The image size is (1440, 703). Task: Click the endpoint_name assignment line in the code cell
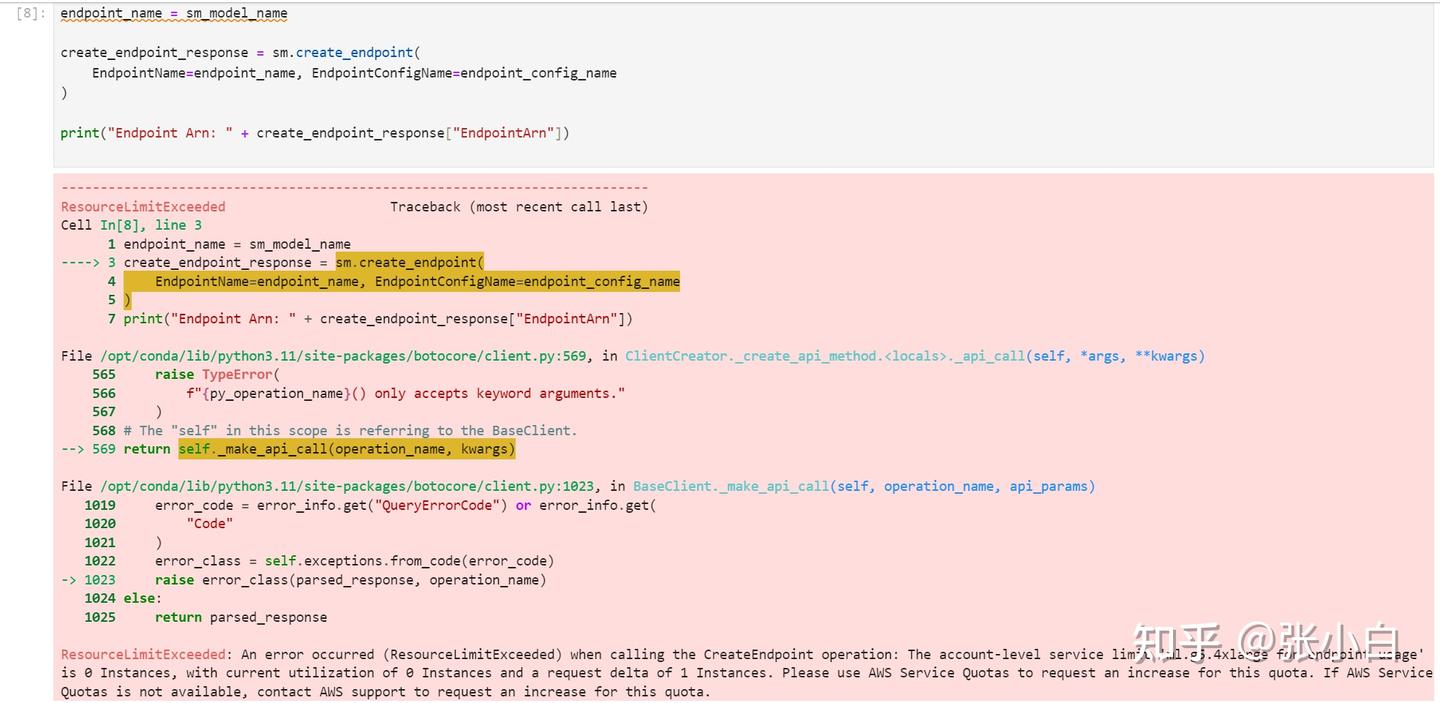[173, 13]
